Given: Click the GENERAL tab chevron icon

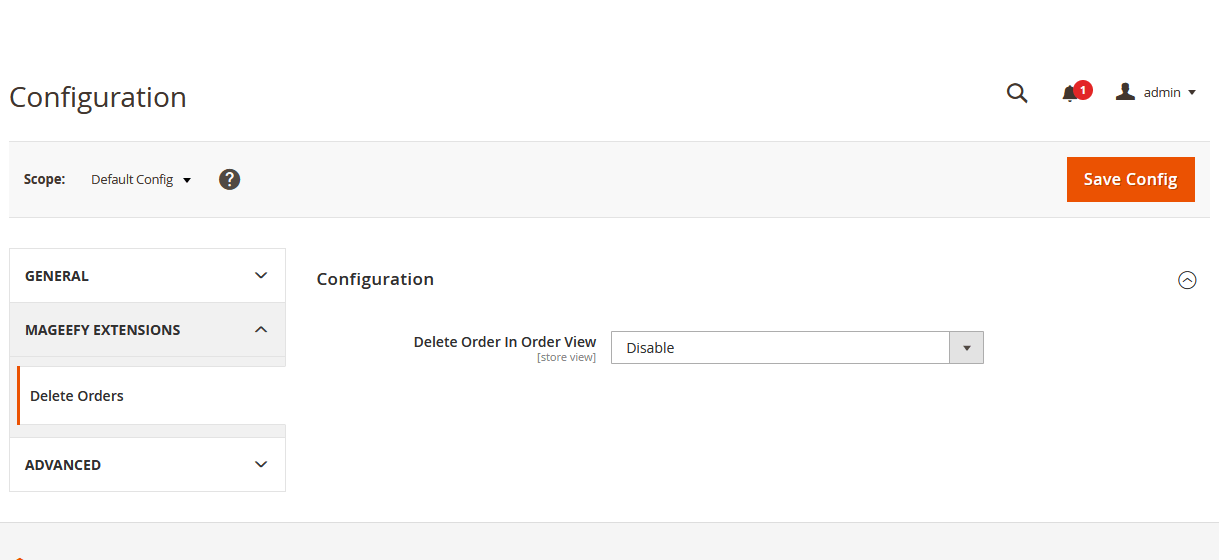Looking at the screenshot, I should (261, 276).
